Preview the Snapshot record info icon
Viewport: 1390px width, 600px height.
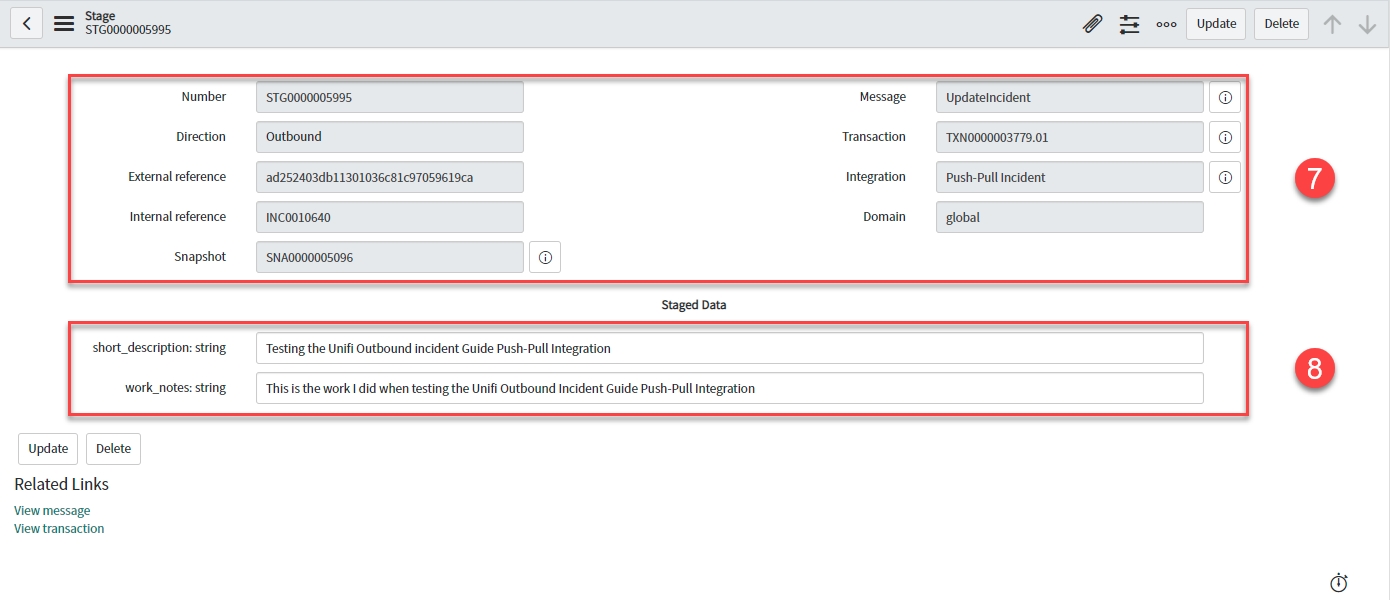click(545, 257)
